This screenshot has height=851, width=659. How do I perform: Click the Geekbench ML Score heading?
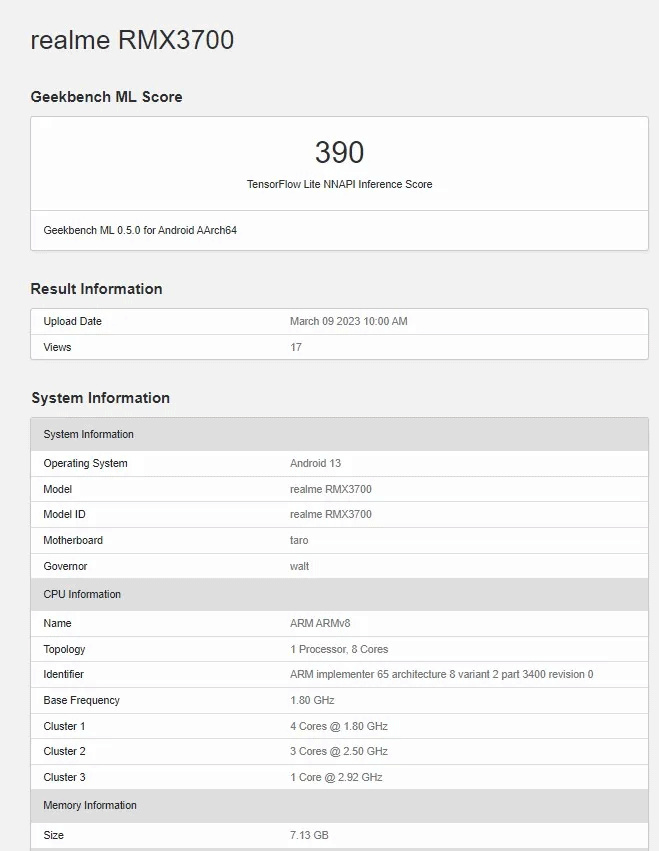pos(106,97)
